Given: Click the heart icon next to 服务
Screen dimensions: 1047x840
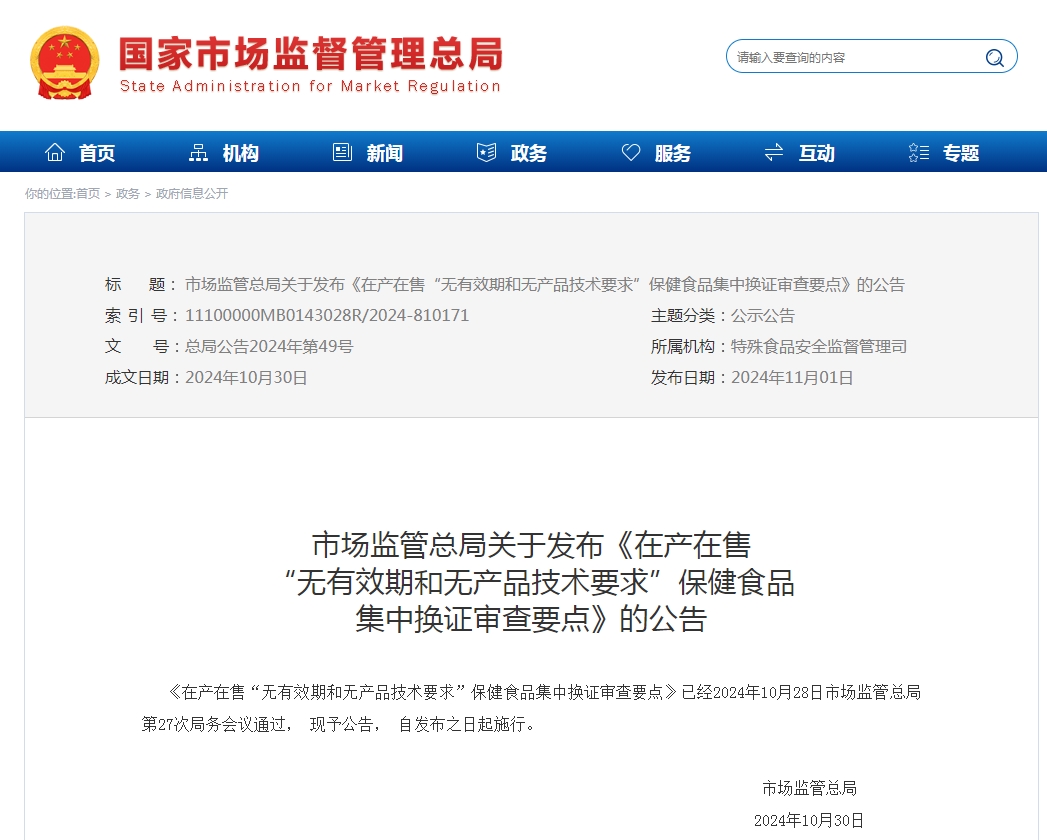Looking at the screenshot, I should pyautogui.click(x=631, y=150).
